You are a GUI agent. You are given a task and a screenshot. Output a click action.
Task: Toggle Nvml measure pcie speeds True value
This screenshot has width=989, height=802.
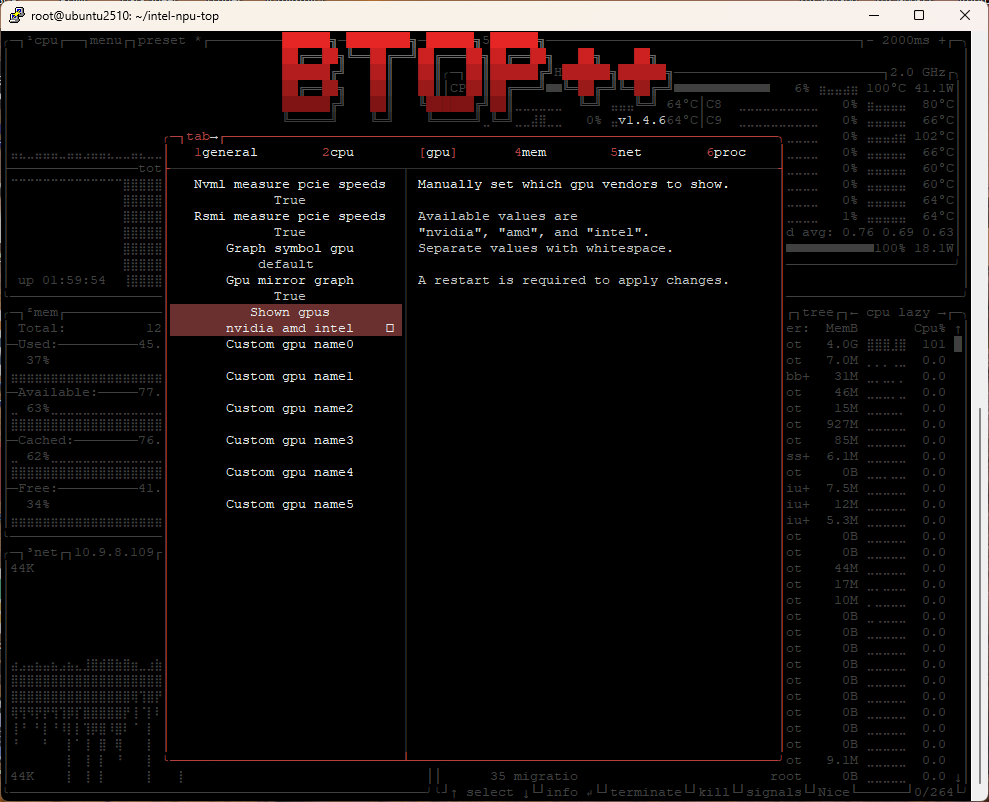click(x=289, y=200)
